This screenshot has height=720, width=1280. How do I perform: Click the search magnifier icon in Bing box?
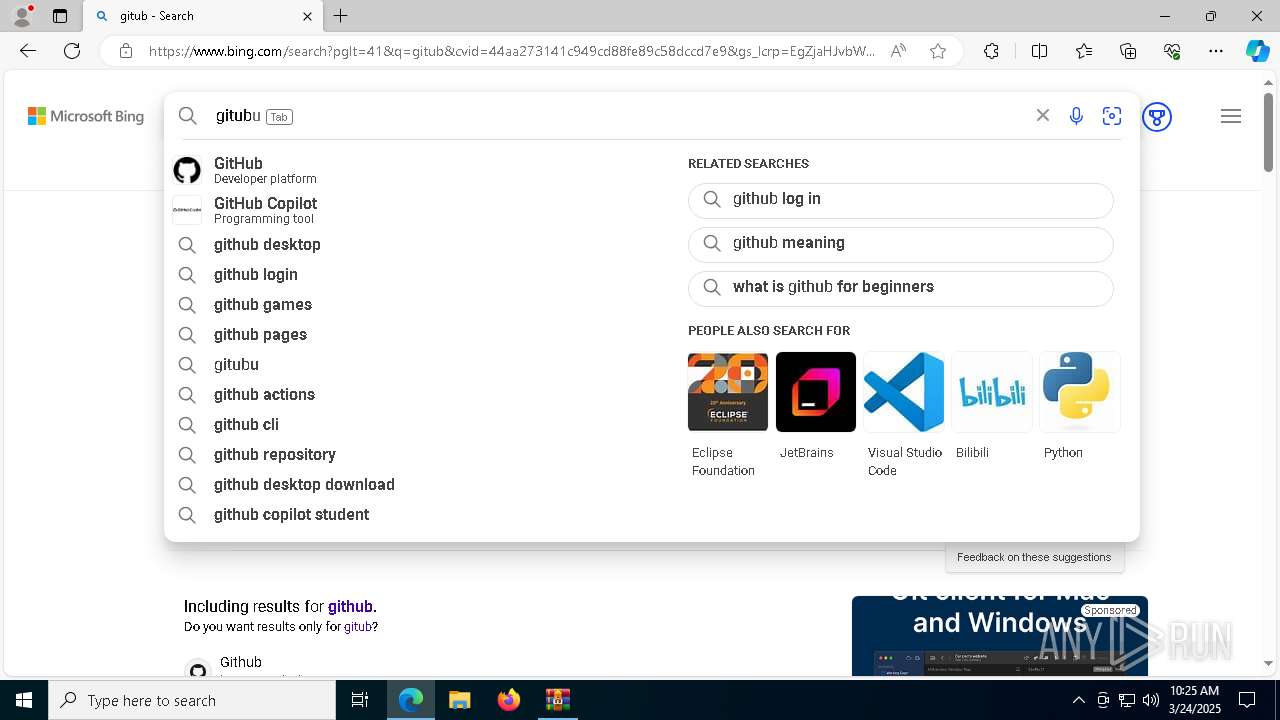point(188,116)
